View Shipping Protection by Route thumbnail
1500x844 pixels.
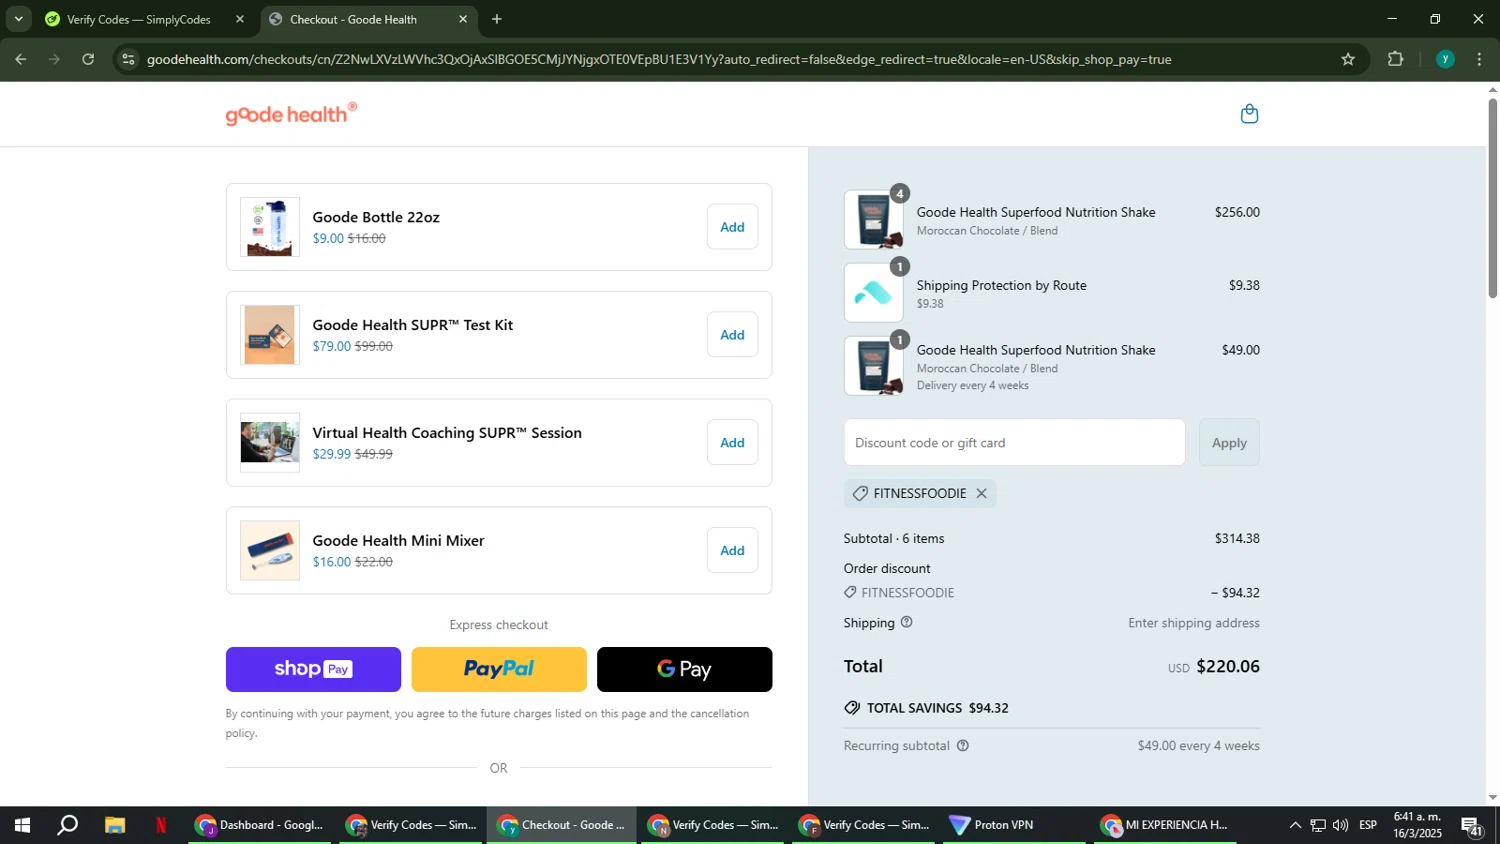click(x=873, y=293)
